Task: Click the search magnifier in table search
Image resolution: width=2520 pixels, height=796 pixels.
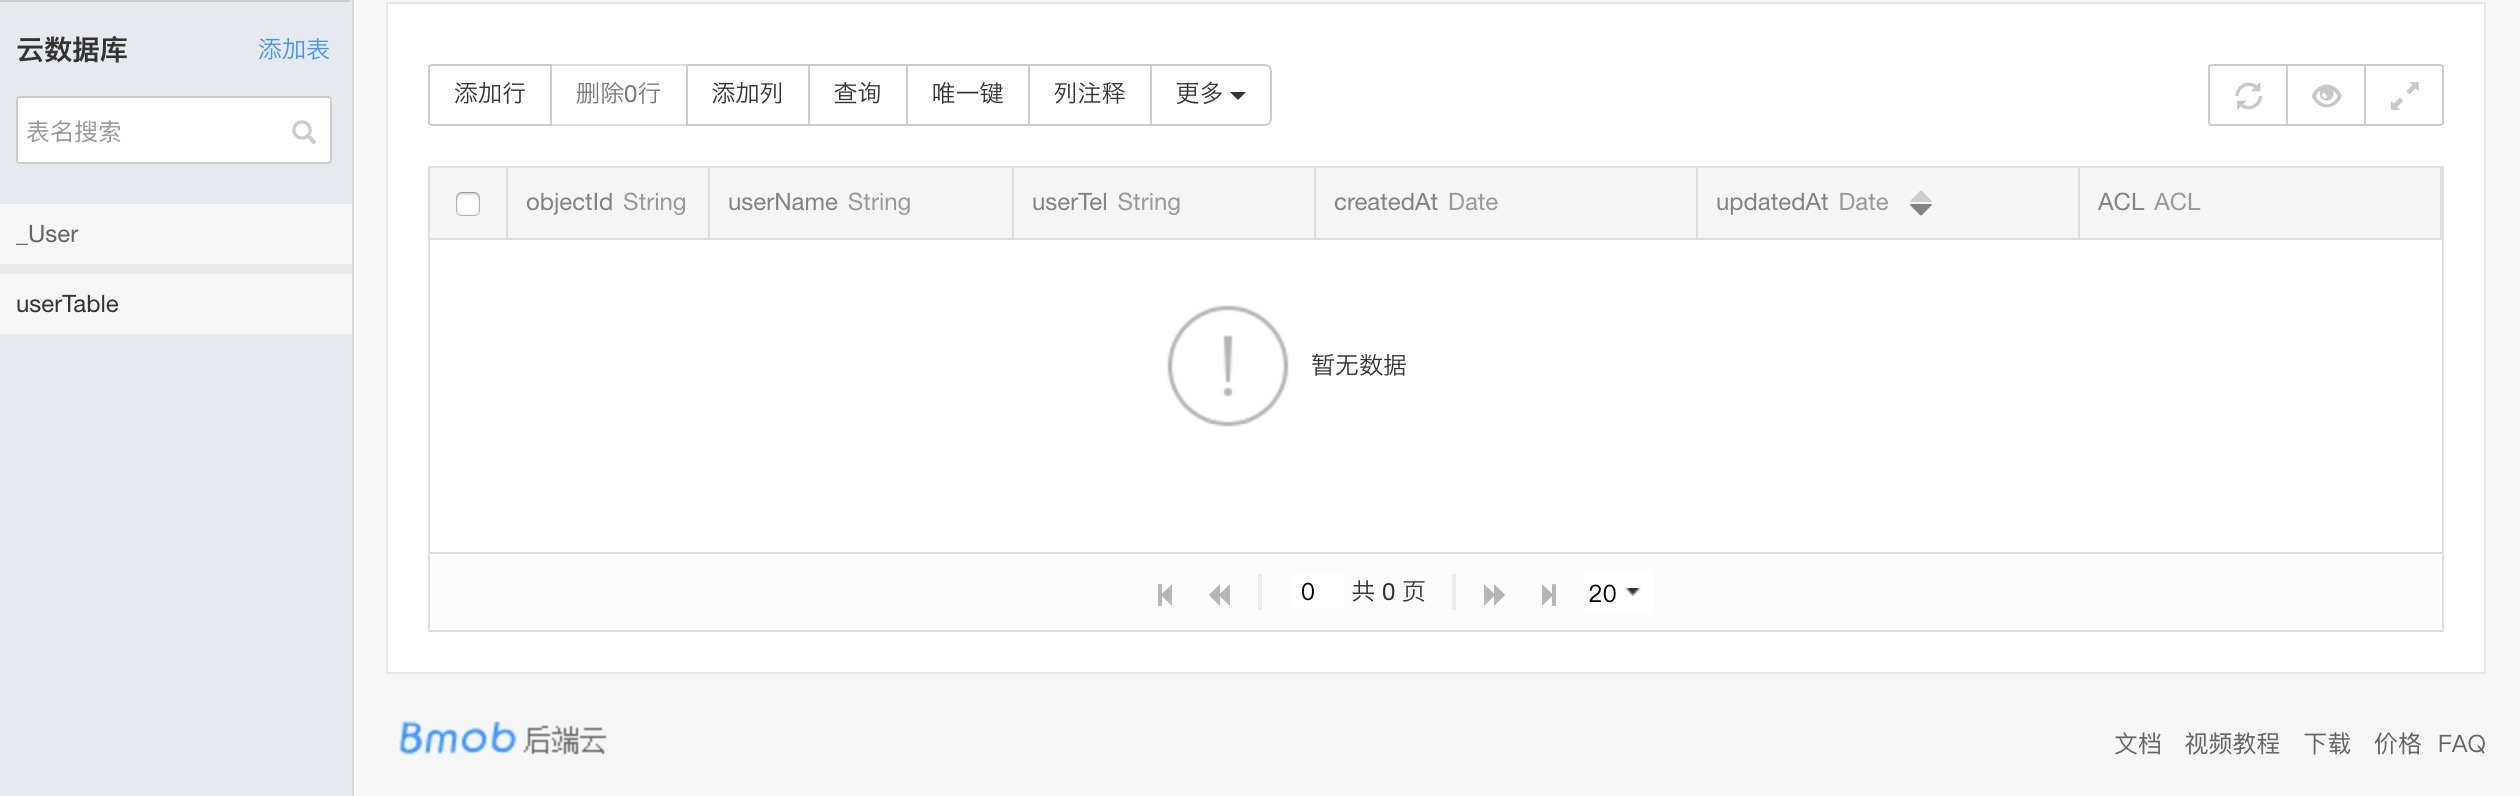Action: coord(304,131)
